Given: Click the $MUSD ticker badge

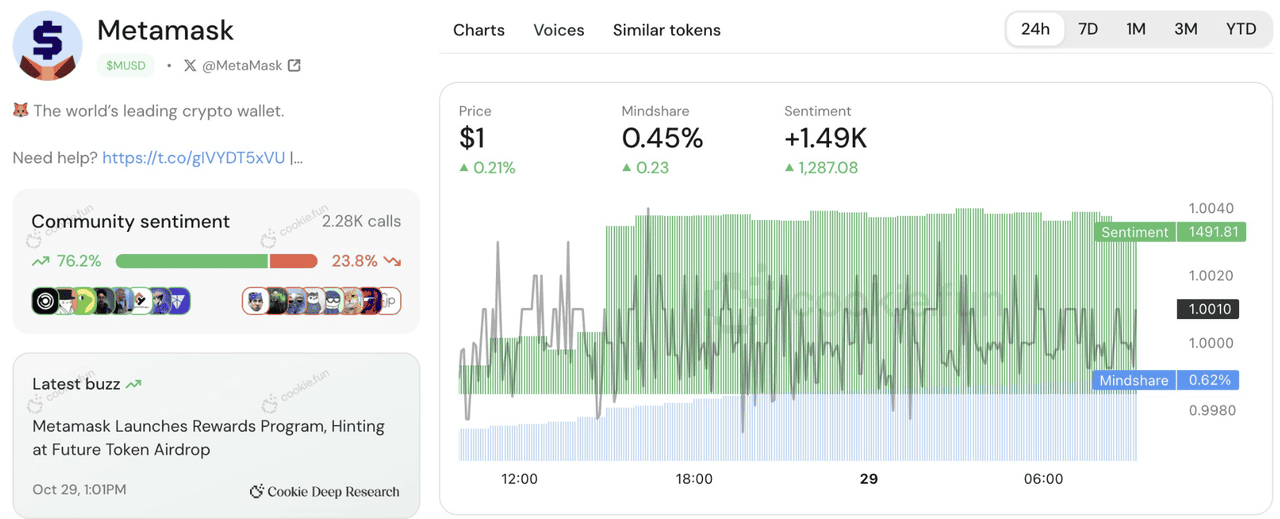Looking at the screenshot, I should pyautogui.click(x=126, y=65).
